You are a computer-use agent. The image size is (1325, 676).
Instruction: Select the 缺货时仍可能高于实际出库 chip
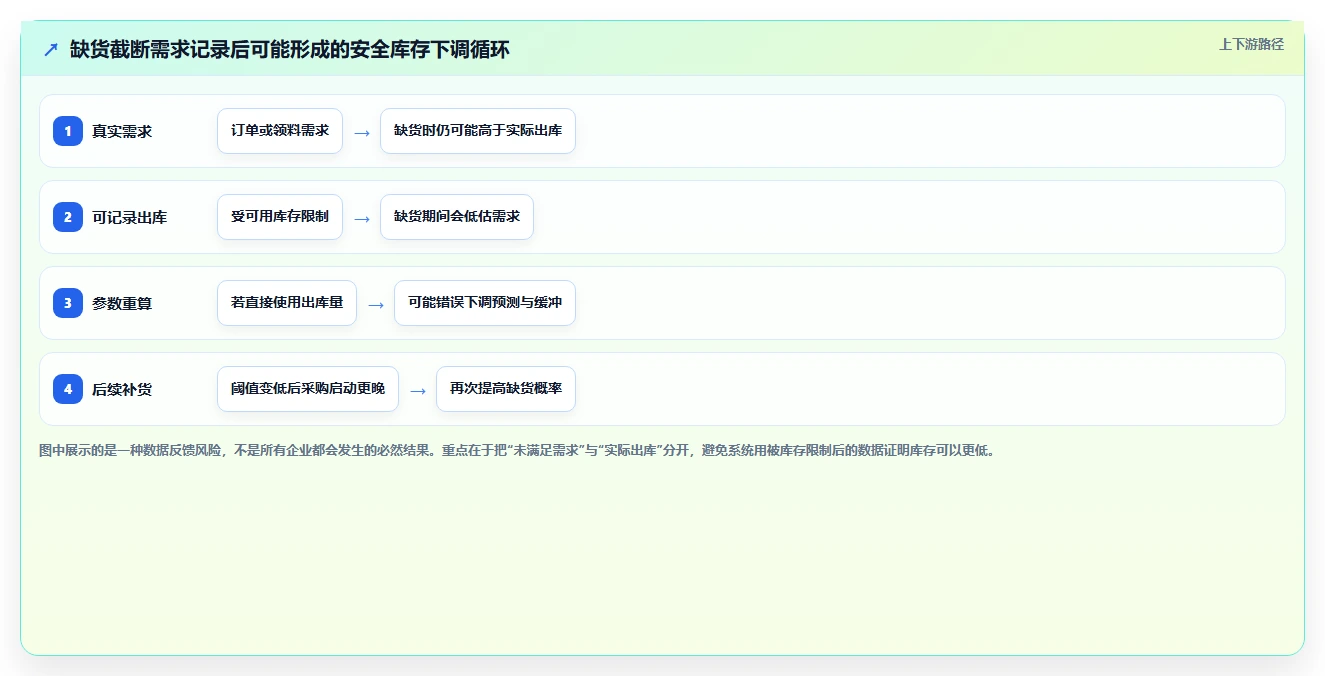pyautogui.click(x=478, y=131)
